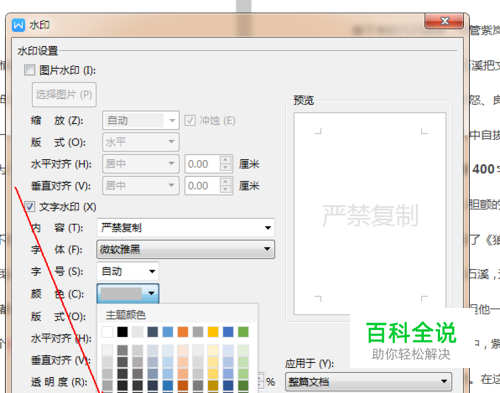Choose the gold yellow swatch in the top row
The width and height of the screenshot is (500, 393).
[x=213, y=332]
